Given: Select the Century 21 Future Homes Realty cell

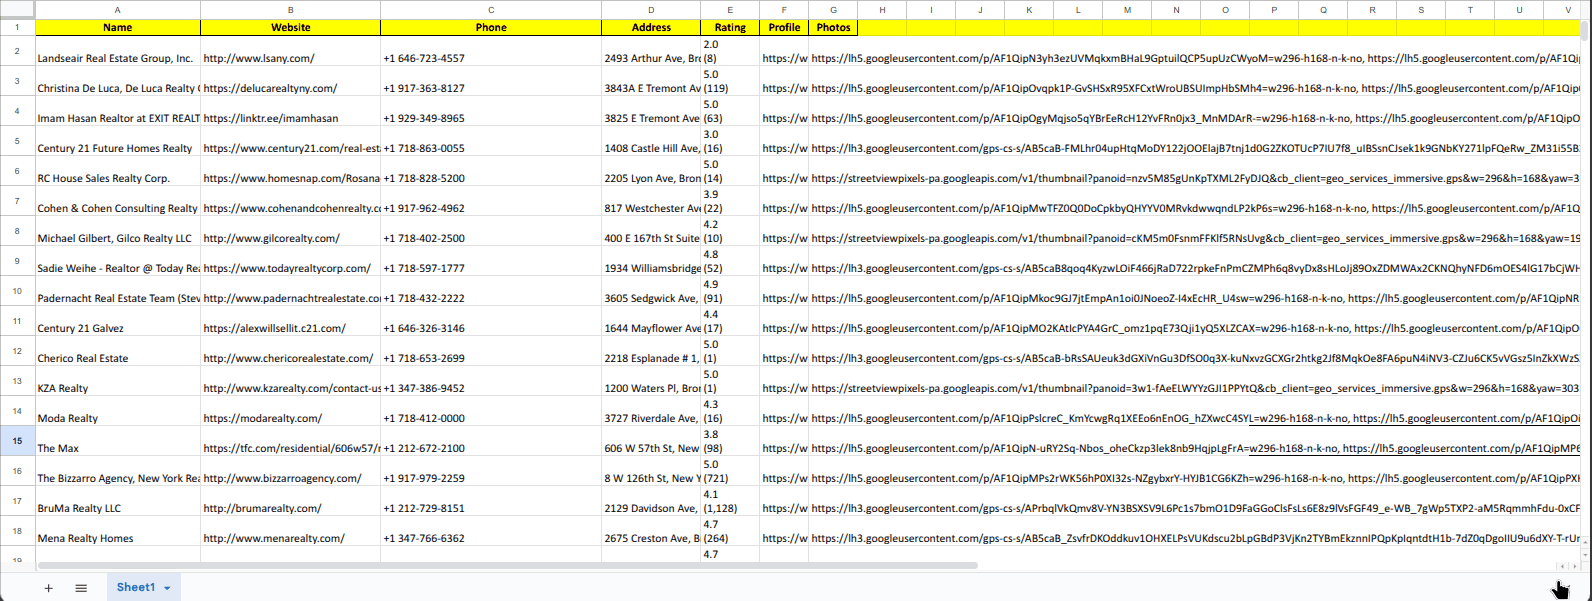Looking at the screenshot, I should pyautogui.click(x=118, y=141).
